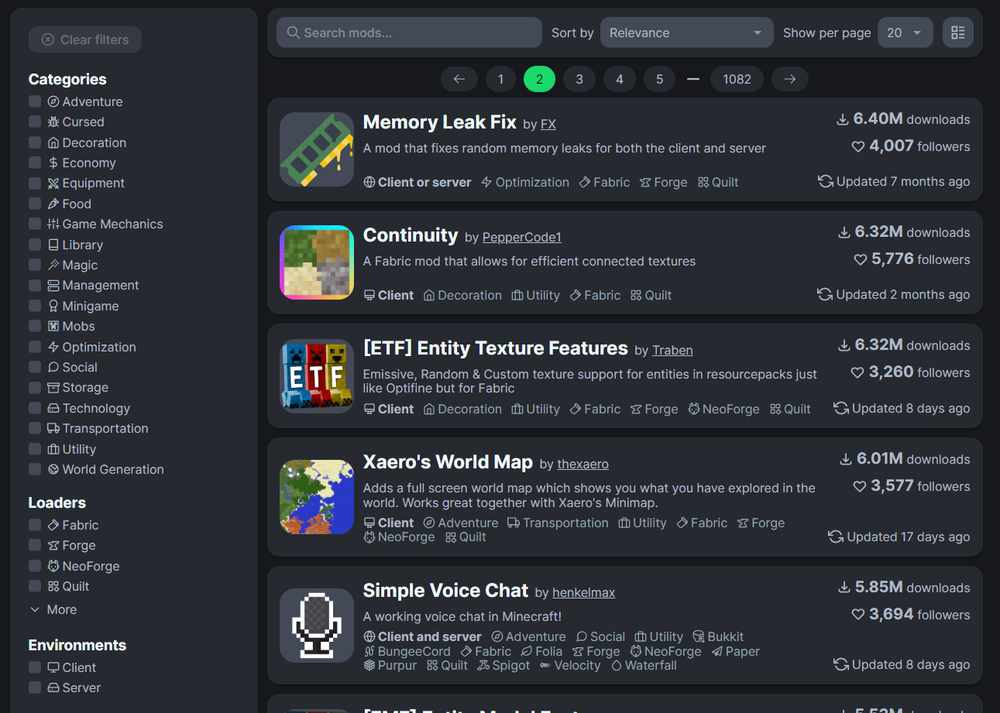The width and height of the screenshot is (1000, 713).
Task: Click Xaero's World Map icon
Action: [317, 496]
